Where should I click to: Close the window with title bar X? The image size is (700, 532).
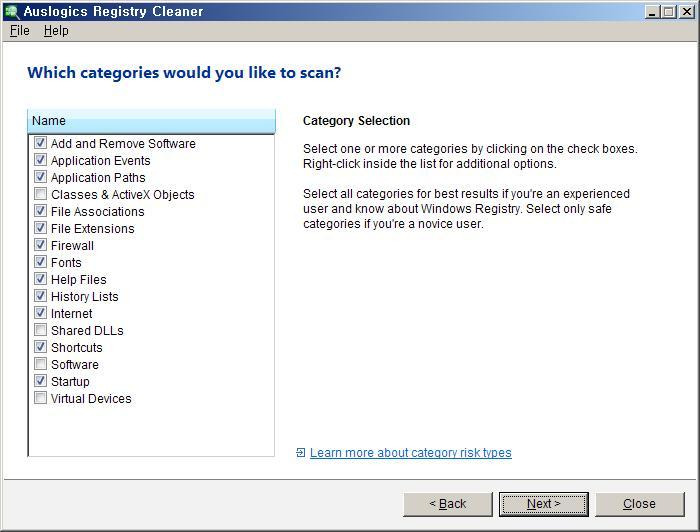[x=687, y=11]
